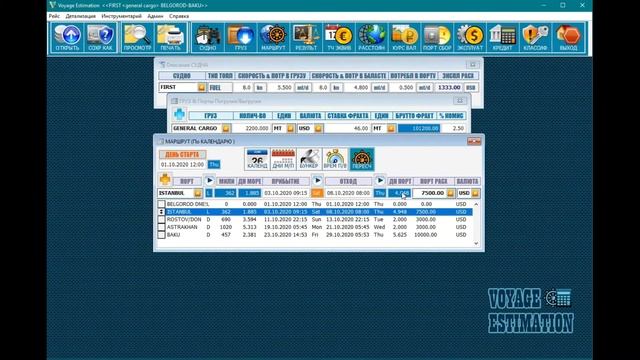Open ISTANBUL port selector dropdown

click(x=198, y=193)
